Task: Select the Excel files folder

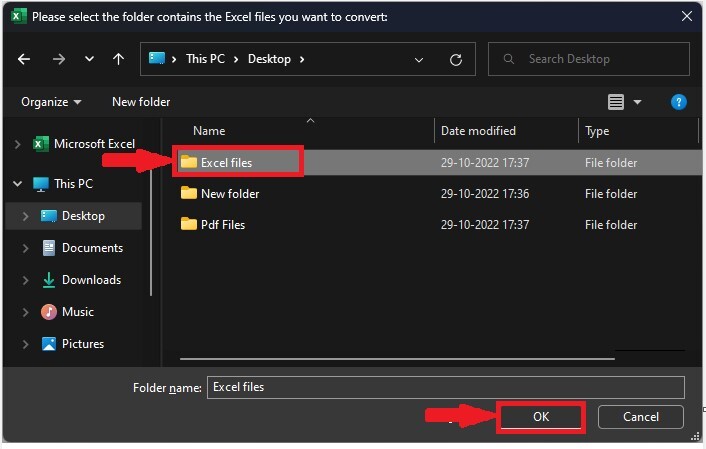Action: [x=226, y=163]
